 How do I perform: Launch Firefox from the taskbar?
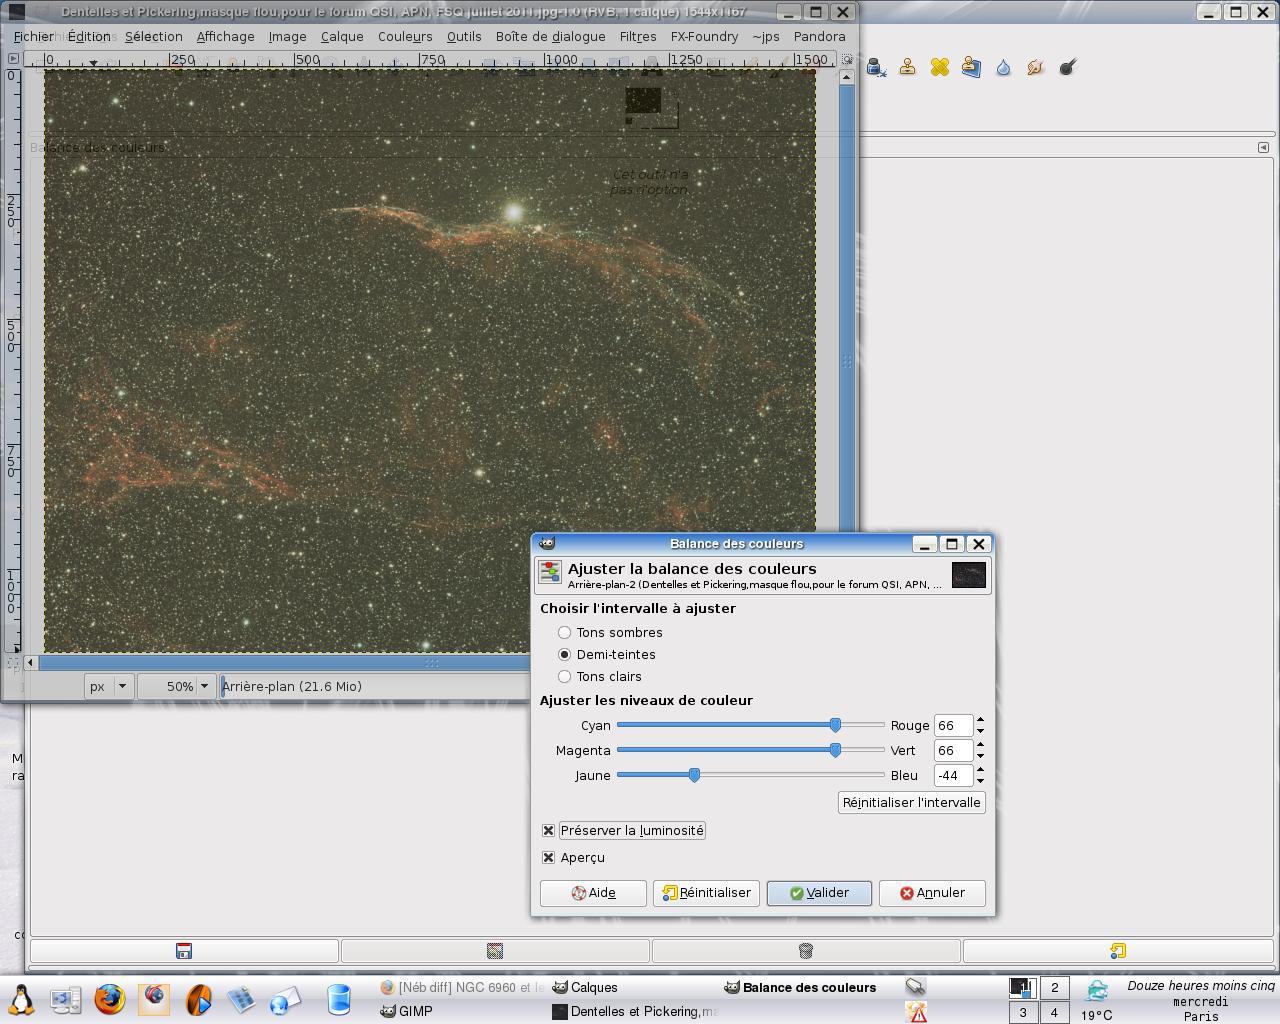[109, 999]
